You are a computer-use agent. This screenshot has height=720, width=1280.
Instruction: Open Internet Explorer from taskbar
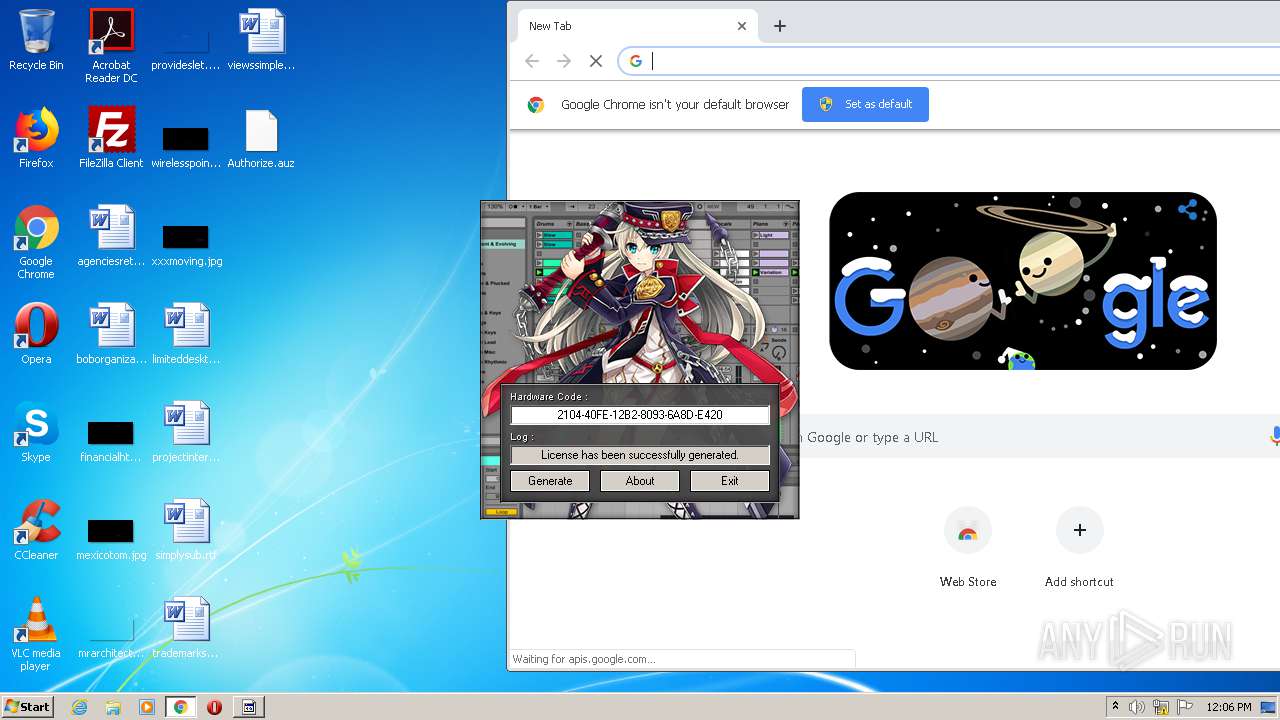[79, 707]
